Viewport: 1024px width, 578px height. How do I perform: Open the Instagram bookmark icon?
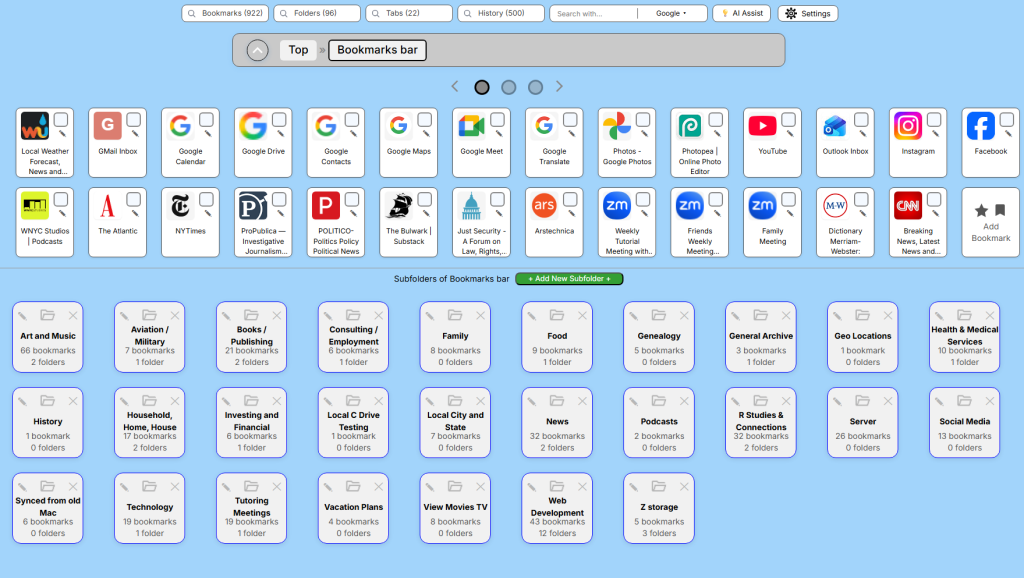(x=907, y=126)
